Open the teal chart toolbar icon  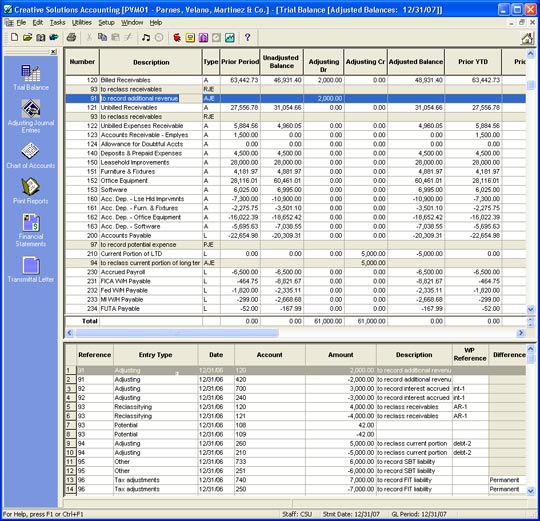click(230, 37)
